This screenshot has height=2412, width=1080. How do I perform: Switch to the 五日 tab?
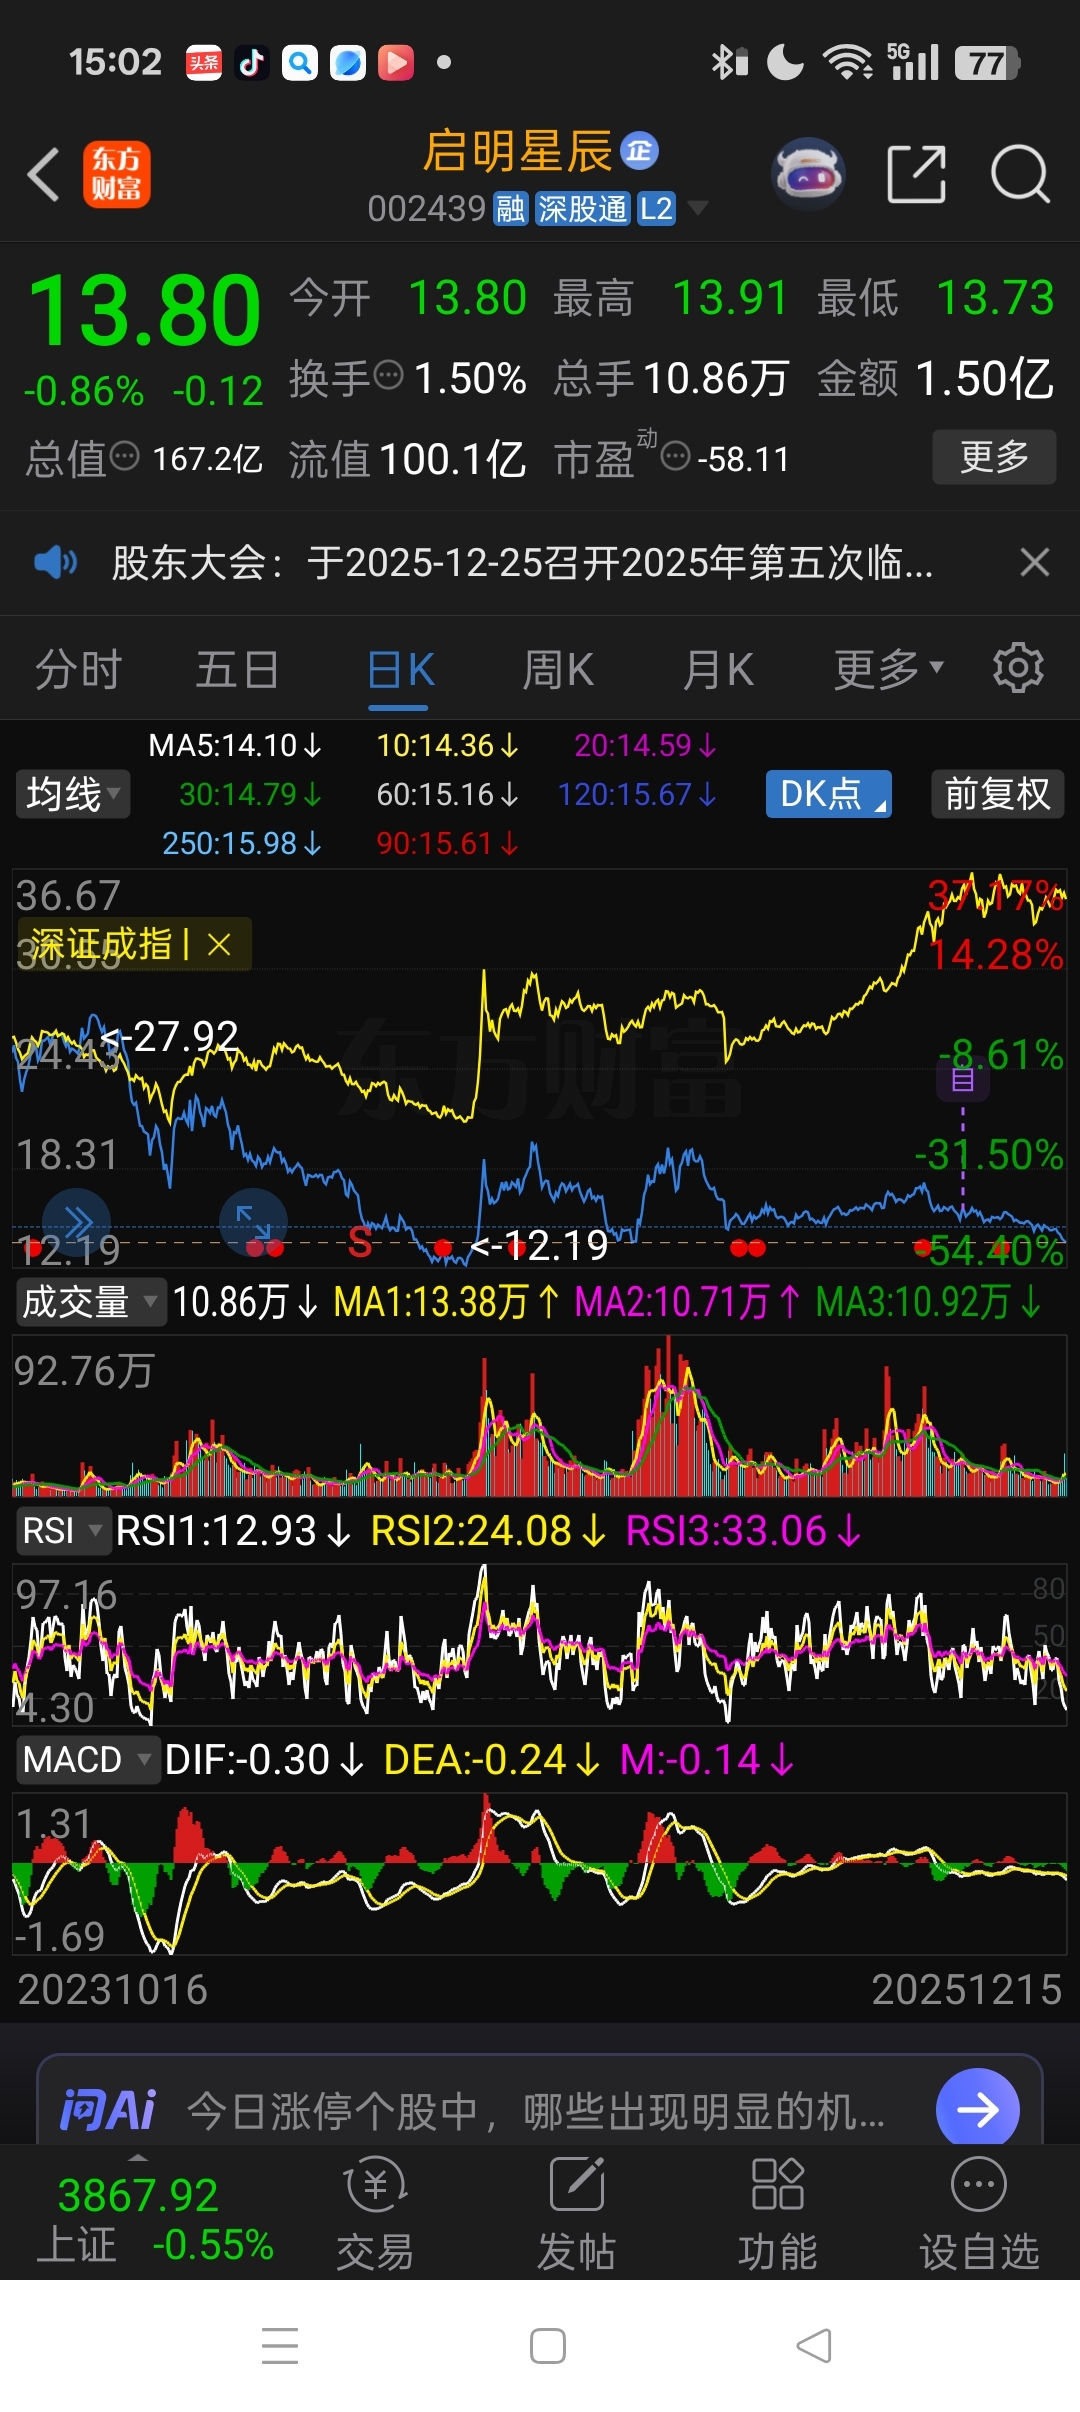[x=237, y=670]
